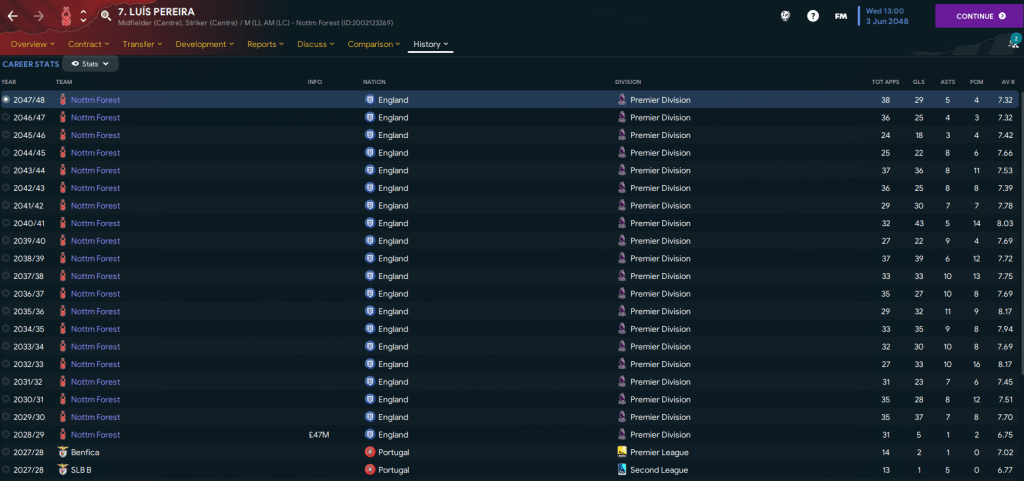Go back using the back arrow
The width and height of the screenshot is (1024, 481).
(x=14, y=16)
